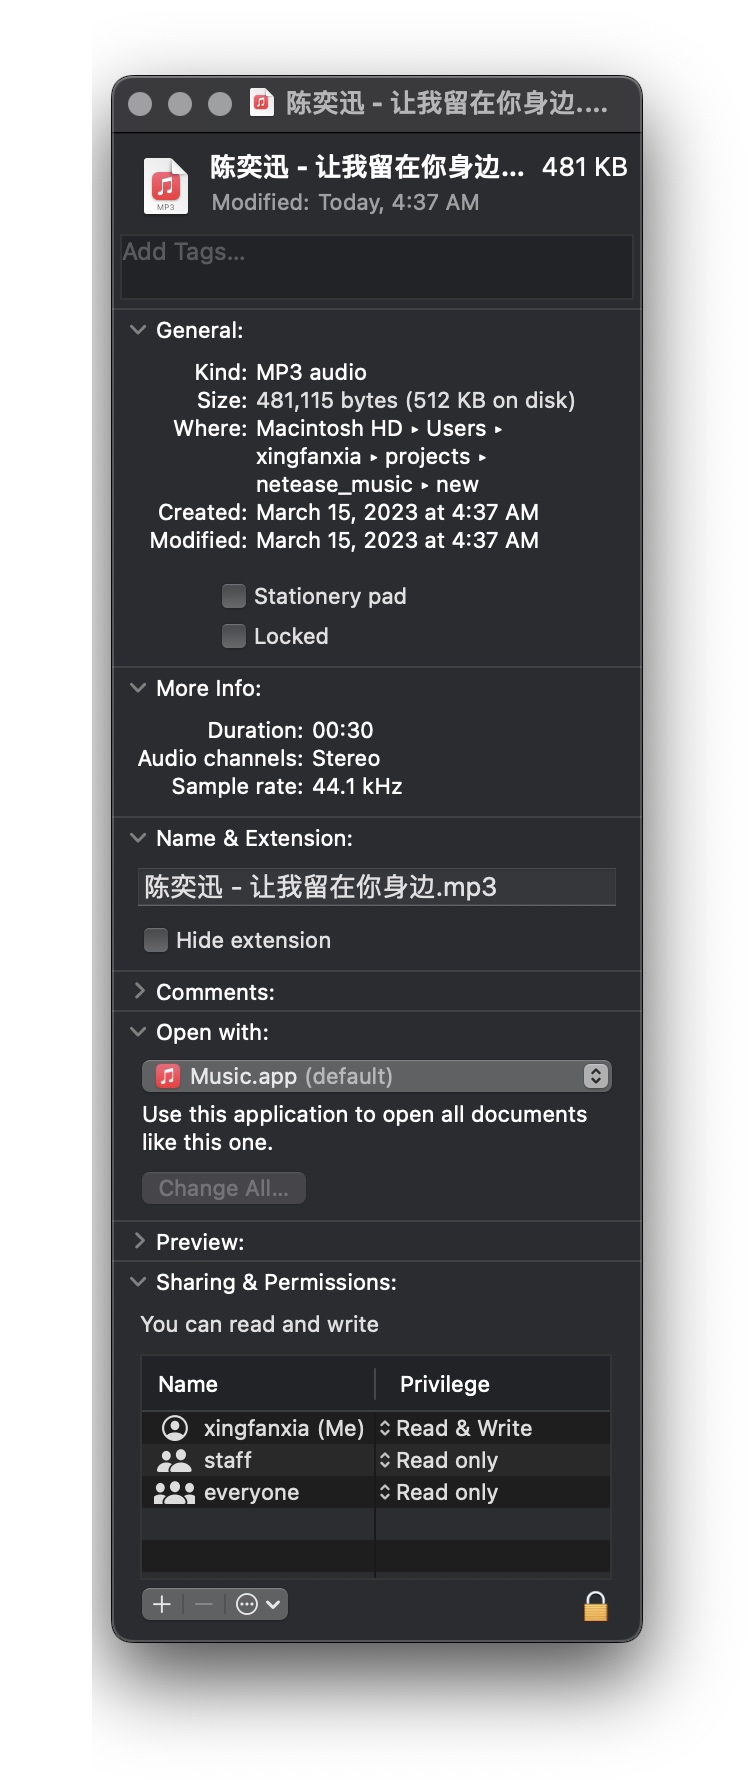Click the MP3 file icon thumbnail
The height and width of the screenshot is (1790, 754).
pyautogui.click(x=165, y=186)
